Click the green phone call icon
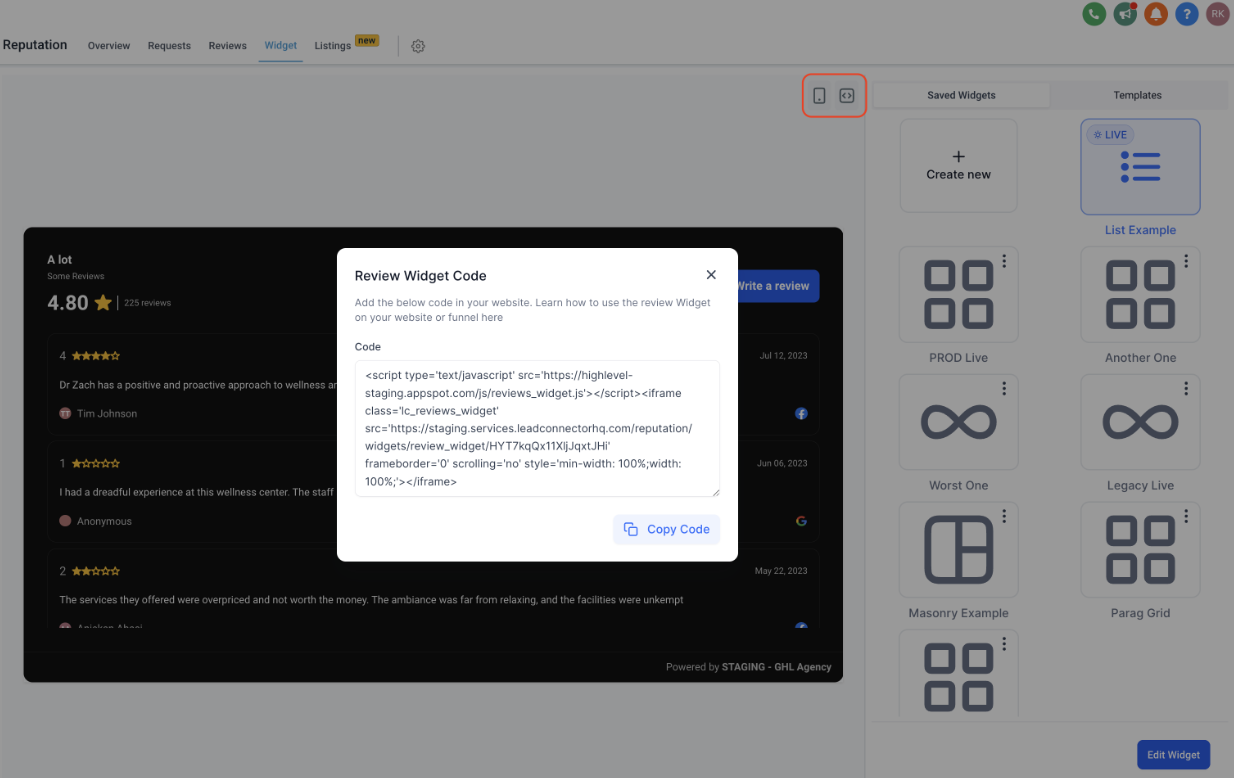Viewport: 1234px width, 778px height. coord(1094,14)
